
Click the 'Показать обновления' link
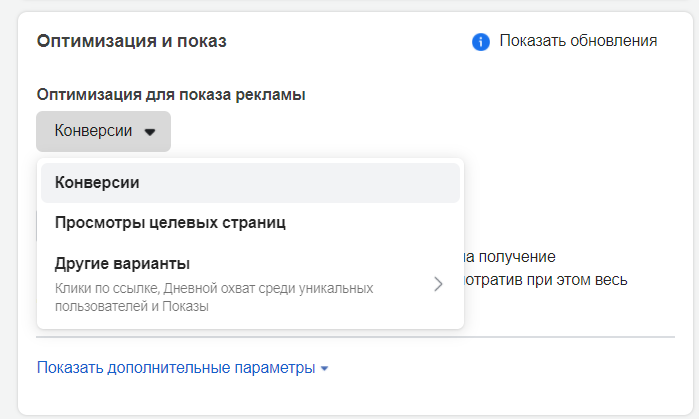[x=578, y=41]
